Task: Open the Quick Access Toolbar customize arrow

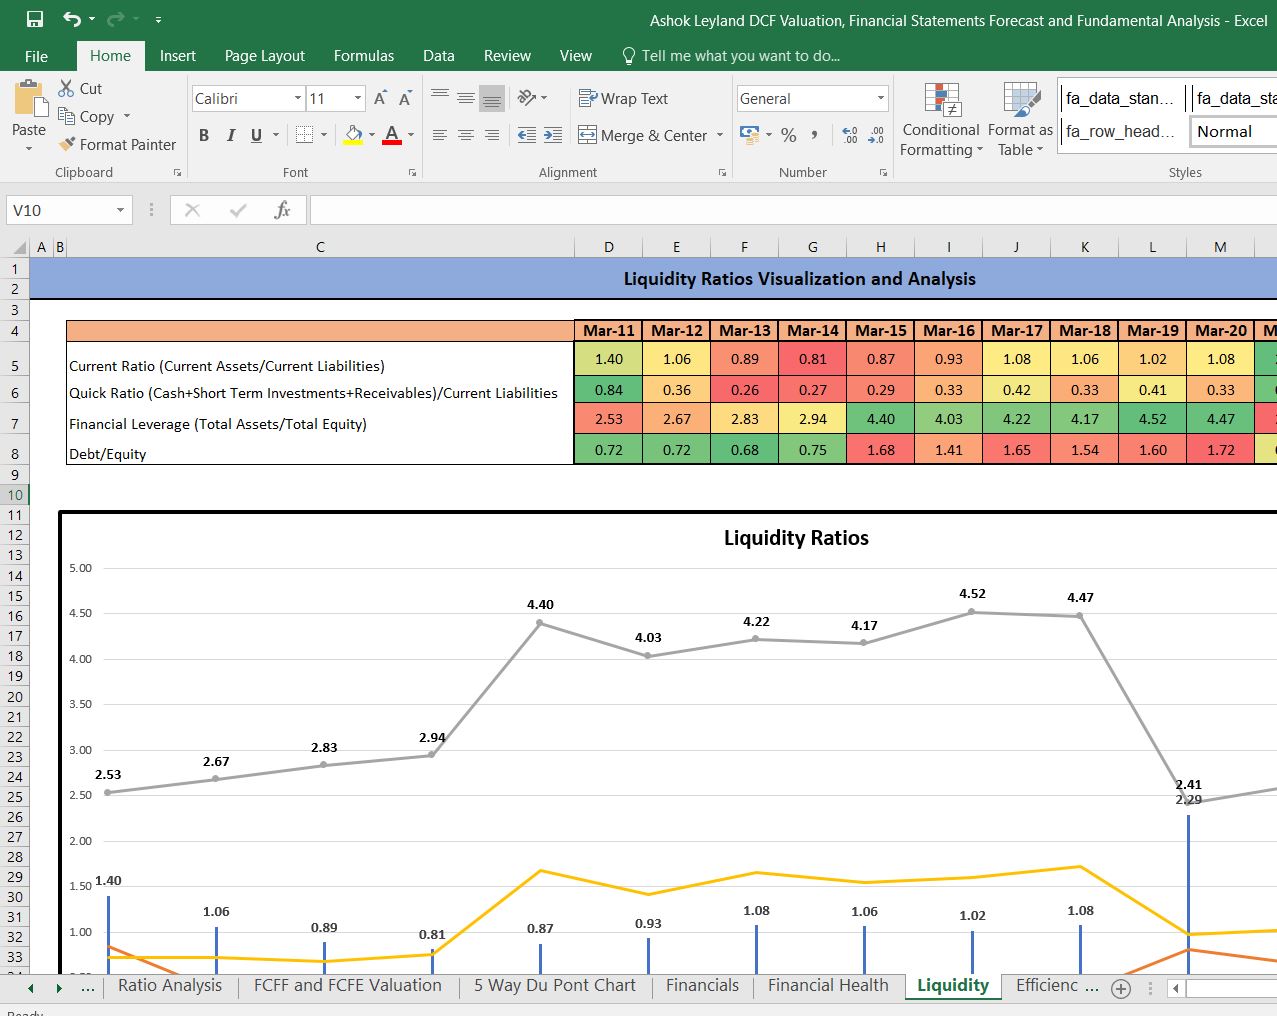Action: point(158,19)
